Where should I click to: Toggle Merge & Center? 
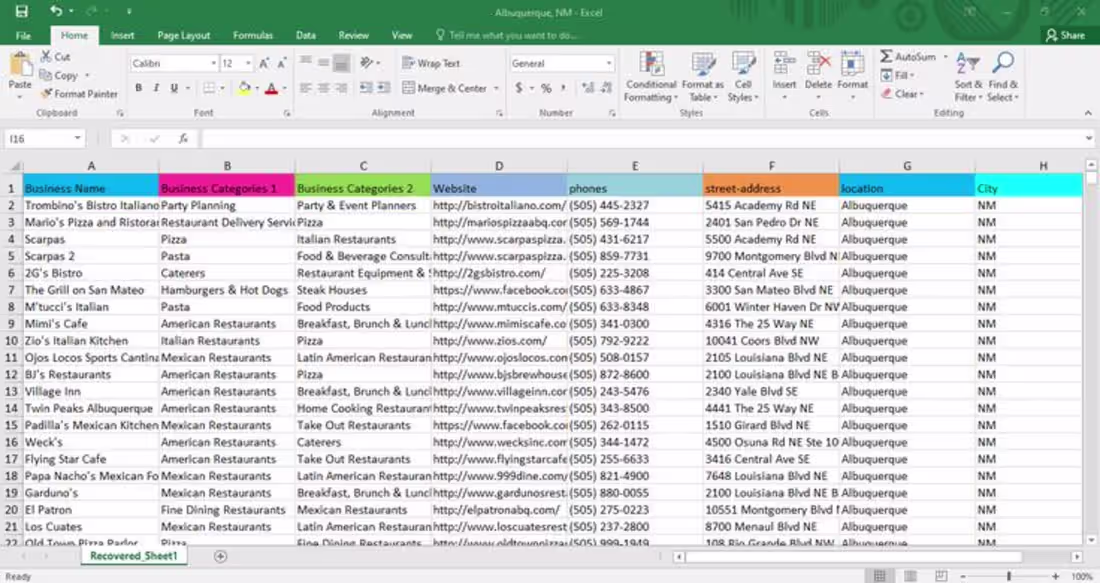coord(445,88)
